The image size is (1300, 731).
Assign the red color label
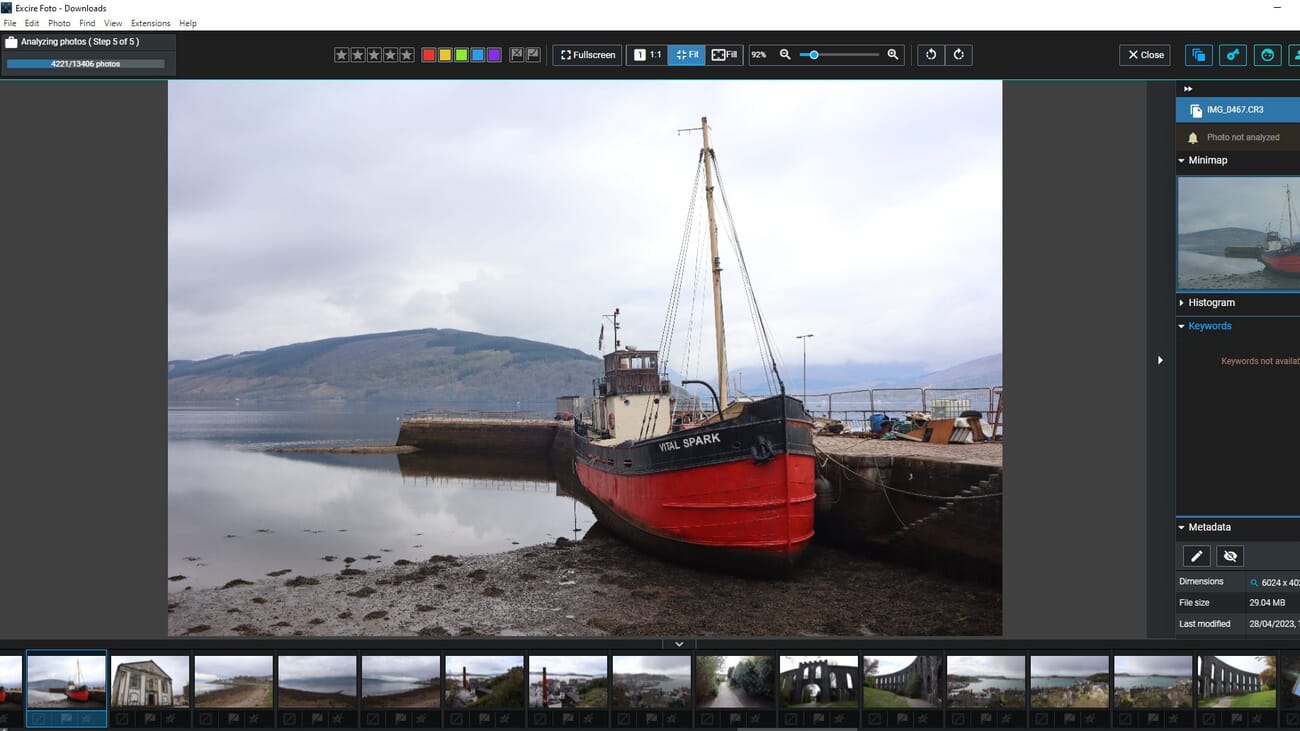428,55
